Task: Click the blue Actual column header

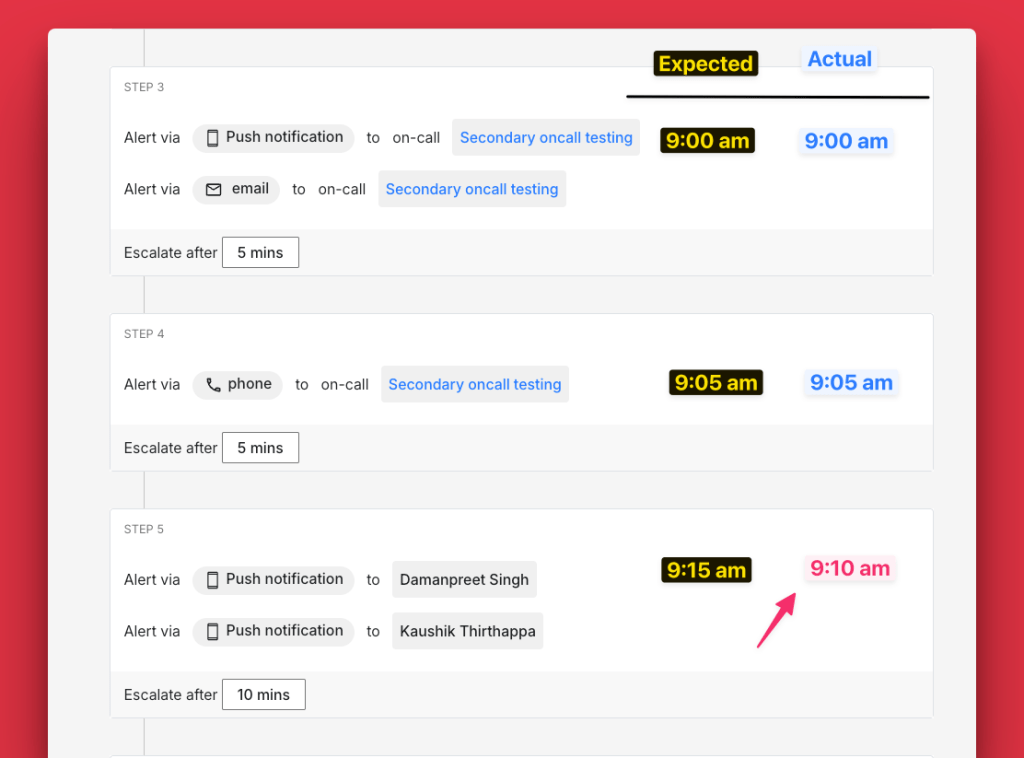Action: (839, 60)
